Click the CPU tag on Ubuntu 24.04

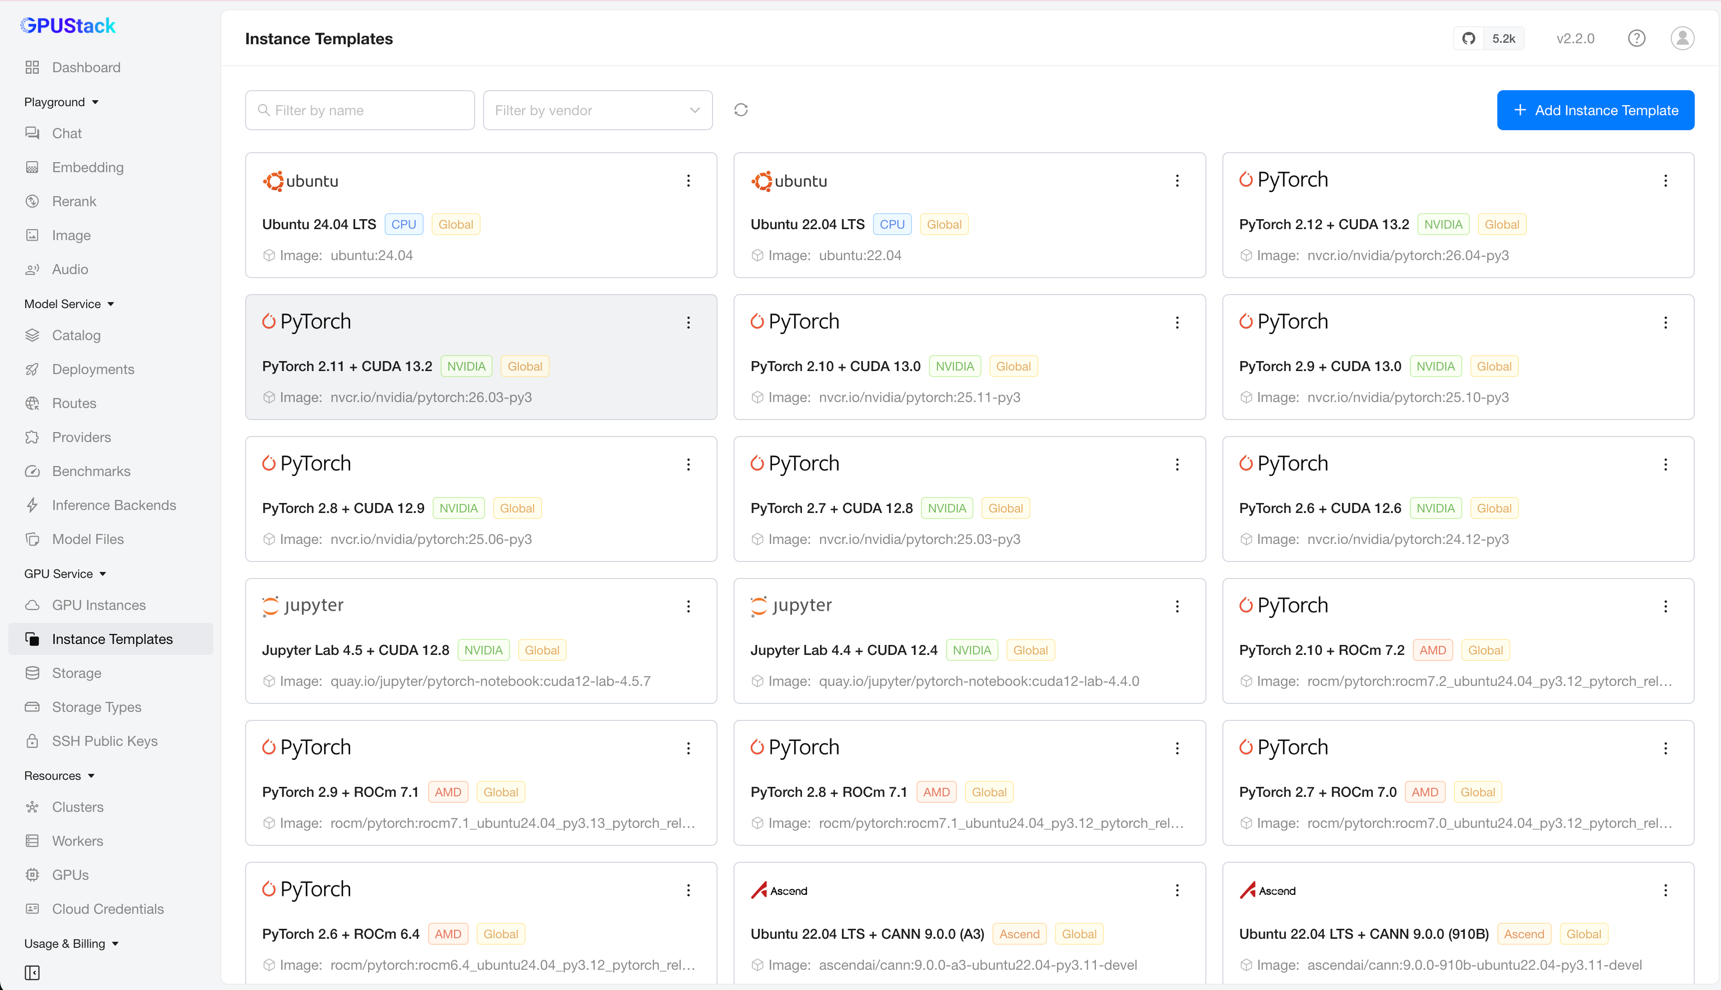coord(404,225)
